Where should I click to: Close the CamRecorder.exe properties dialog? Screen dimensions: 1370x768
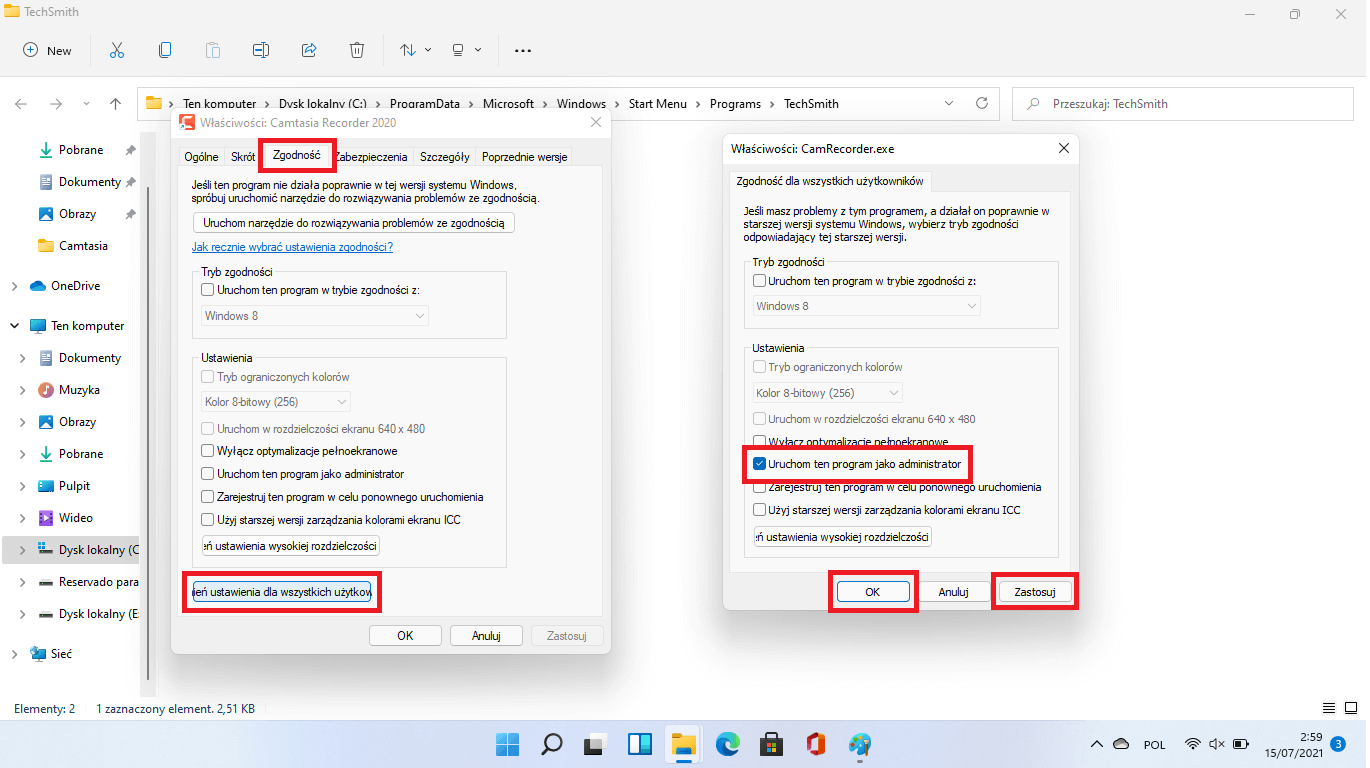pos(1063,148)
